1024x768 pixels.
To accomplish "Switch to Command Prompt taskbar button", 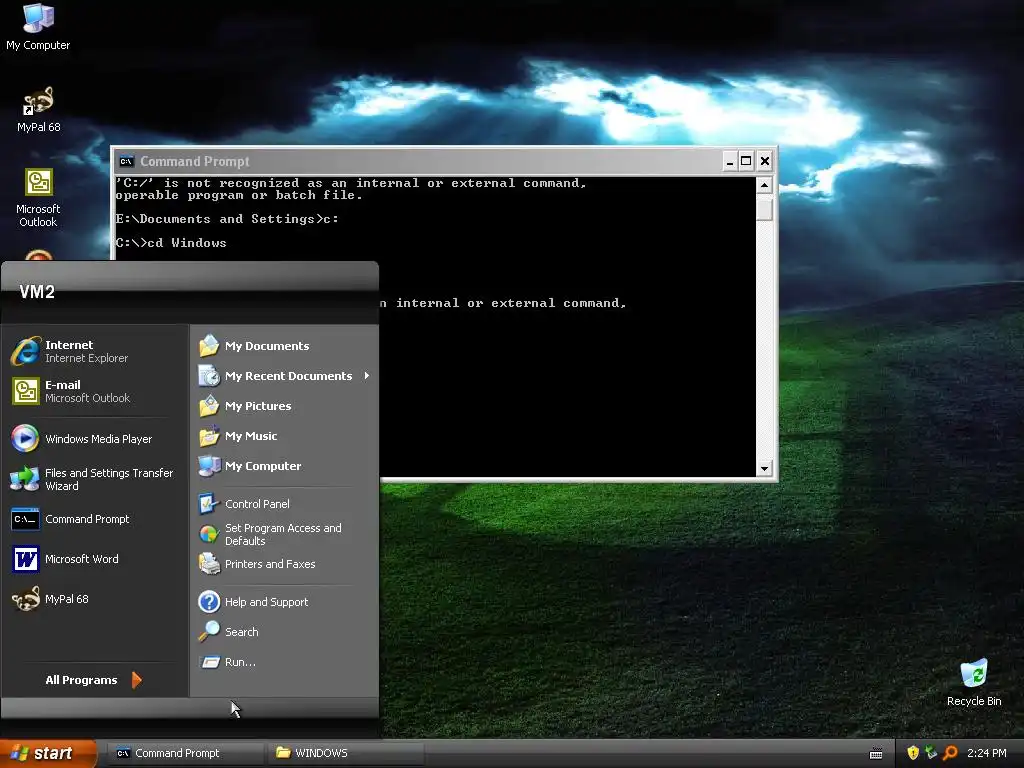I will click(x=185, y=753).
